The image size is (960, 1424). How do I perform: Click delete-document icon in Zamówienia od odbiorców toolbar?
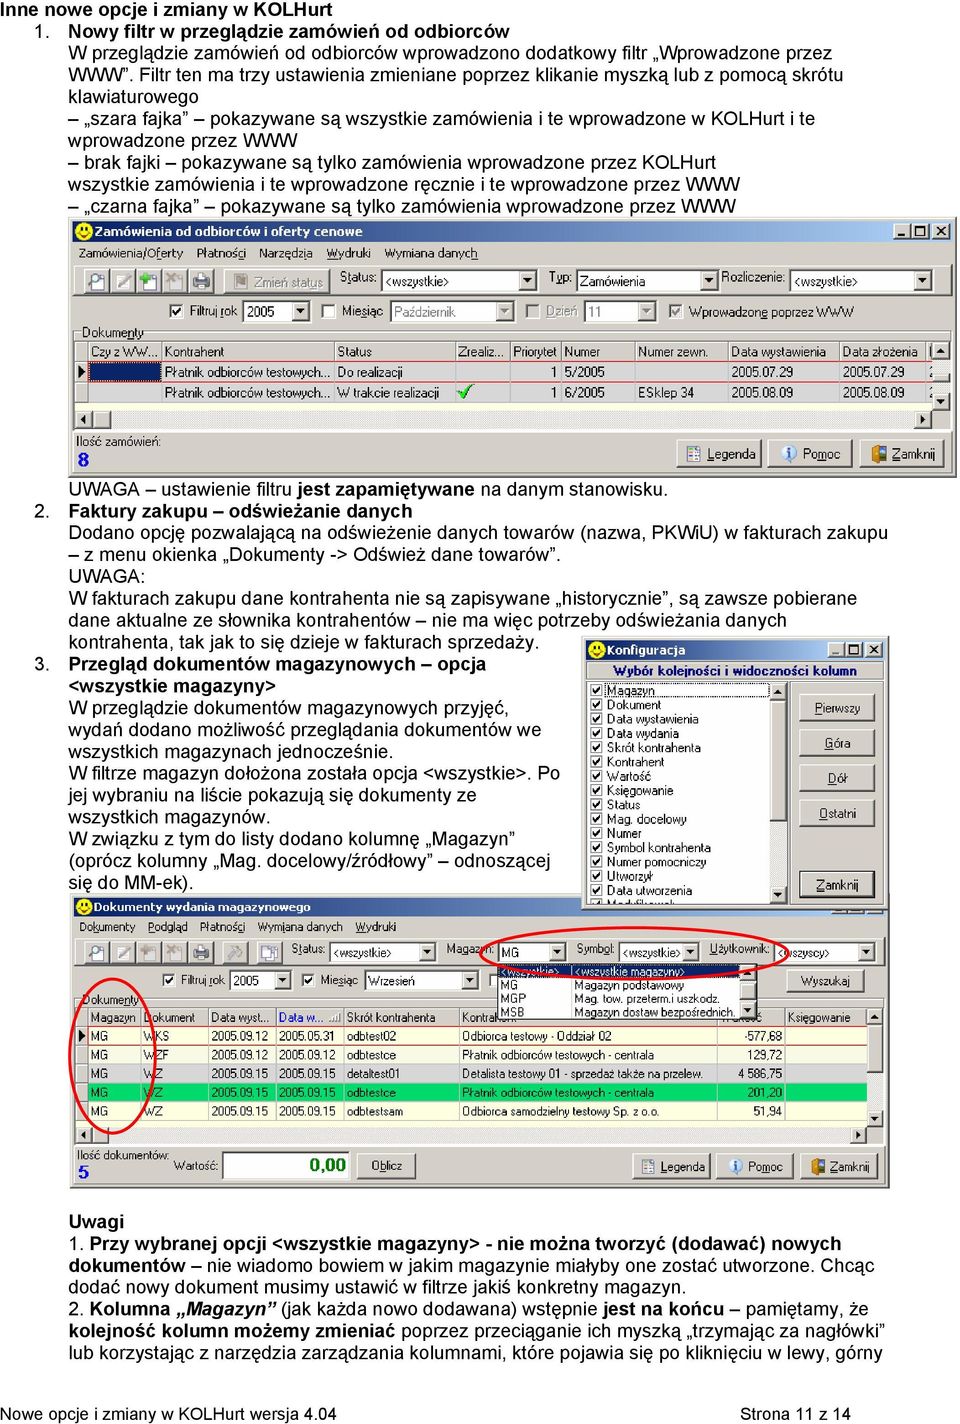[175, 282]
